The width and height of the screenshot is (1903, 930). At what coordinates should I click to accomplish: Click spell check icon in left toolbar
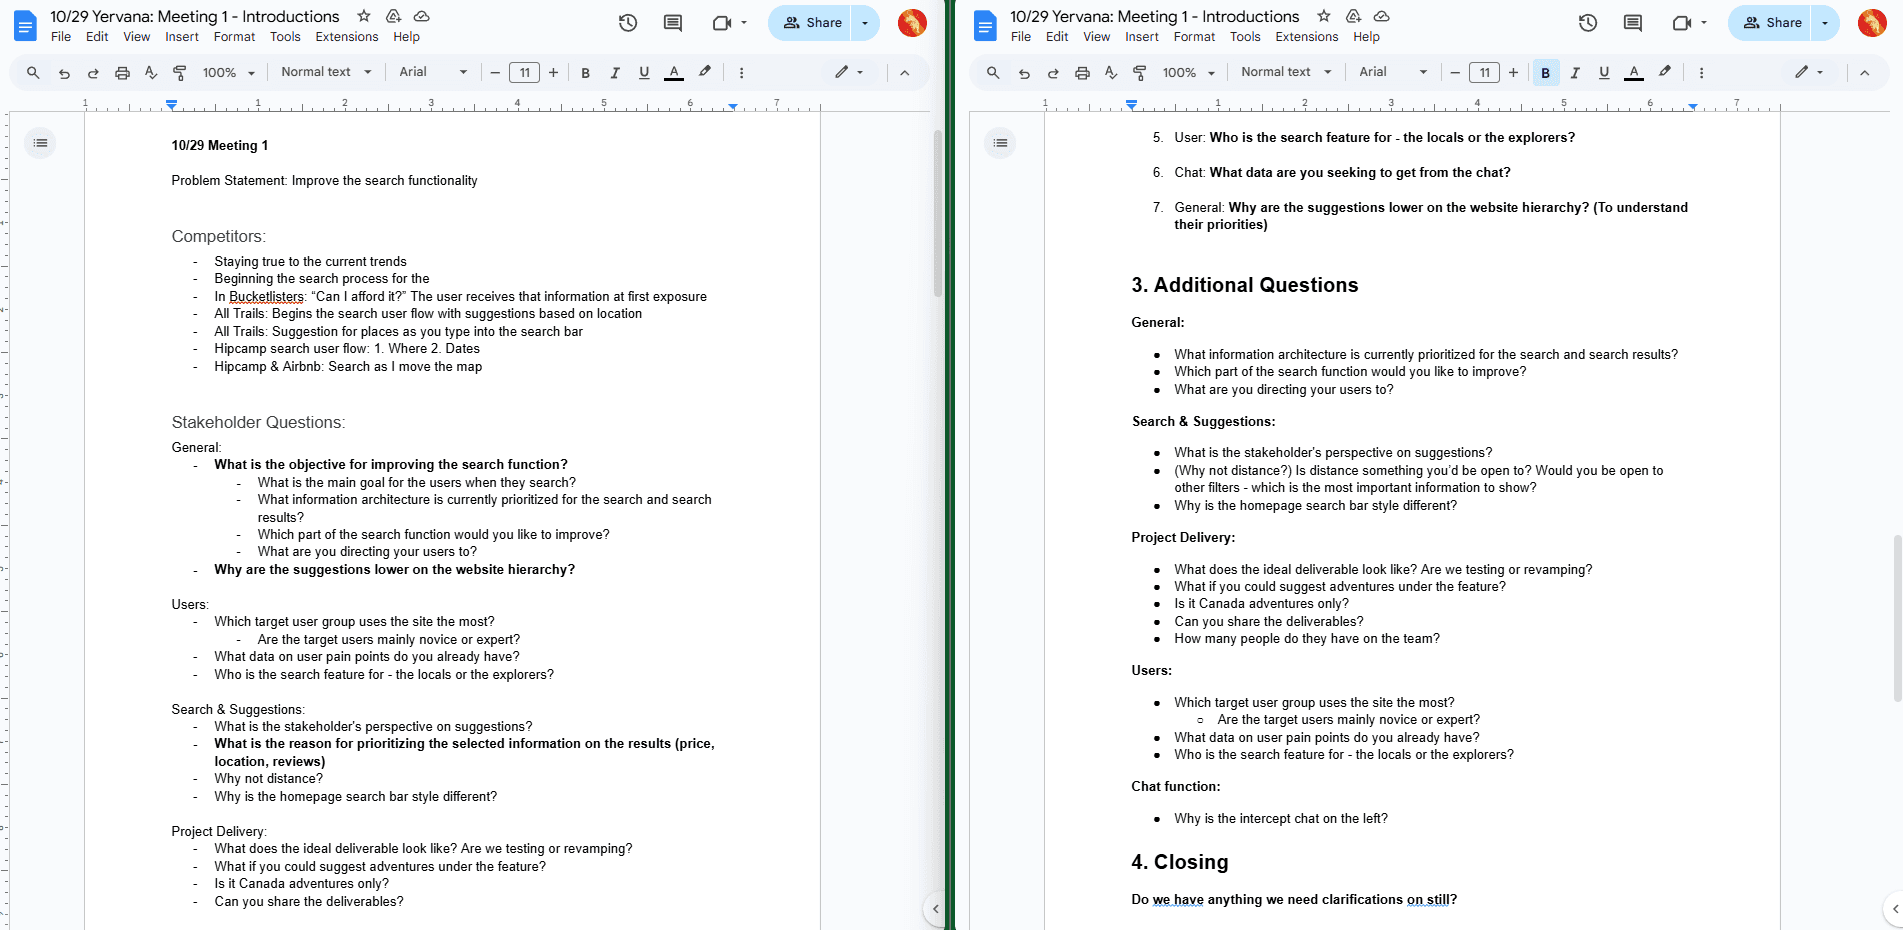click(x=151, y=72)
